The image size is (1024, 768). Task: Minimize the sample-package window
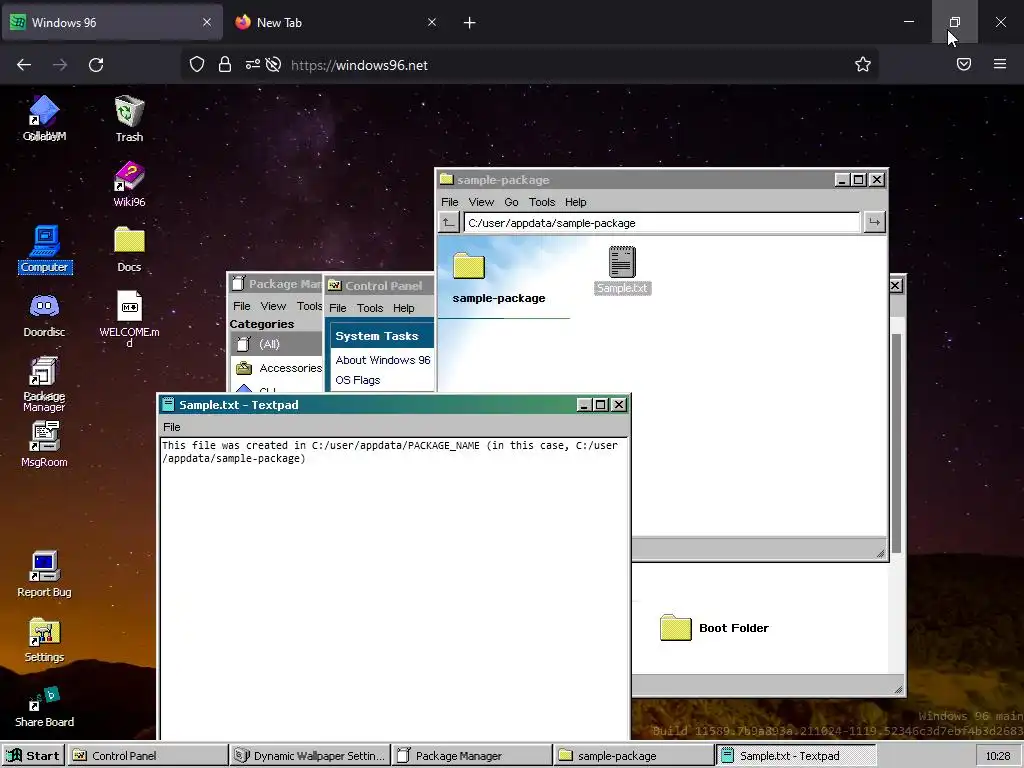tap(842, 180)
